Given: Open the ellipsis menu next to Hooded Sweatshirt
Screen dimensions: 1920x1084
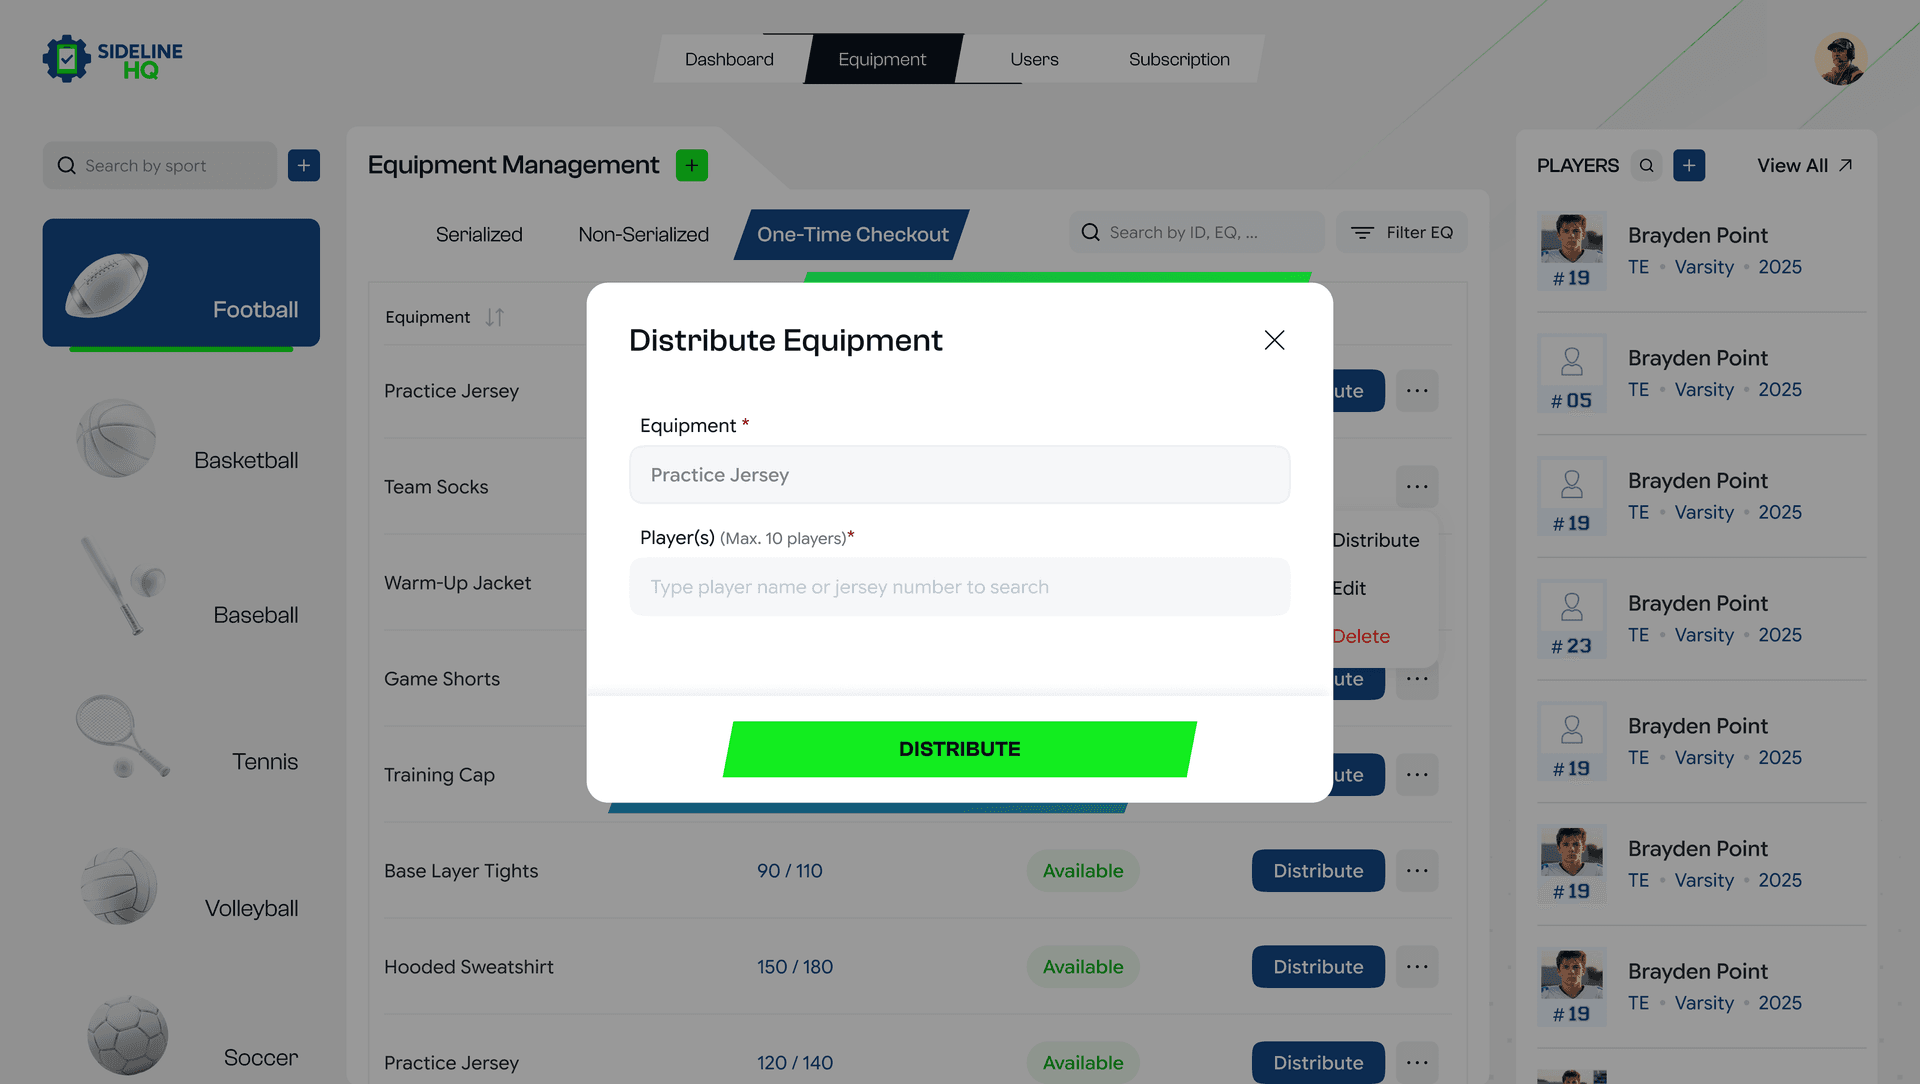Looking at the screenshot, I should point(1417,966).
